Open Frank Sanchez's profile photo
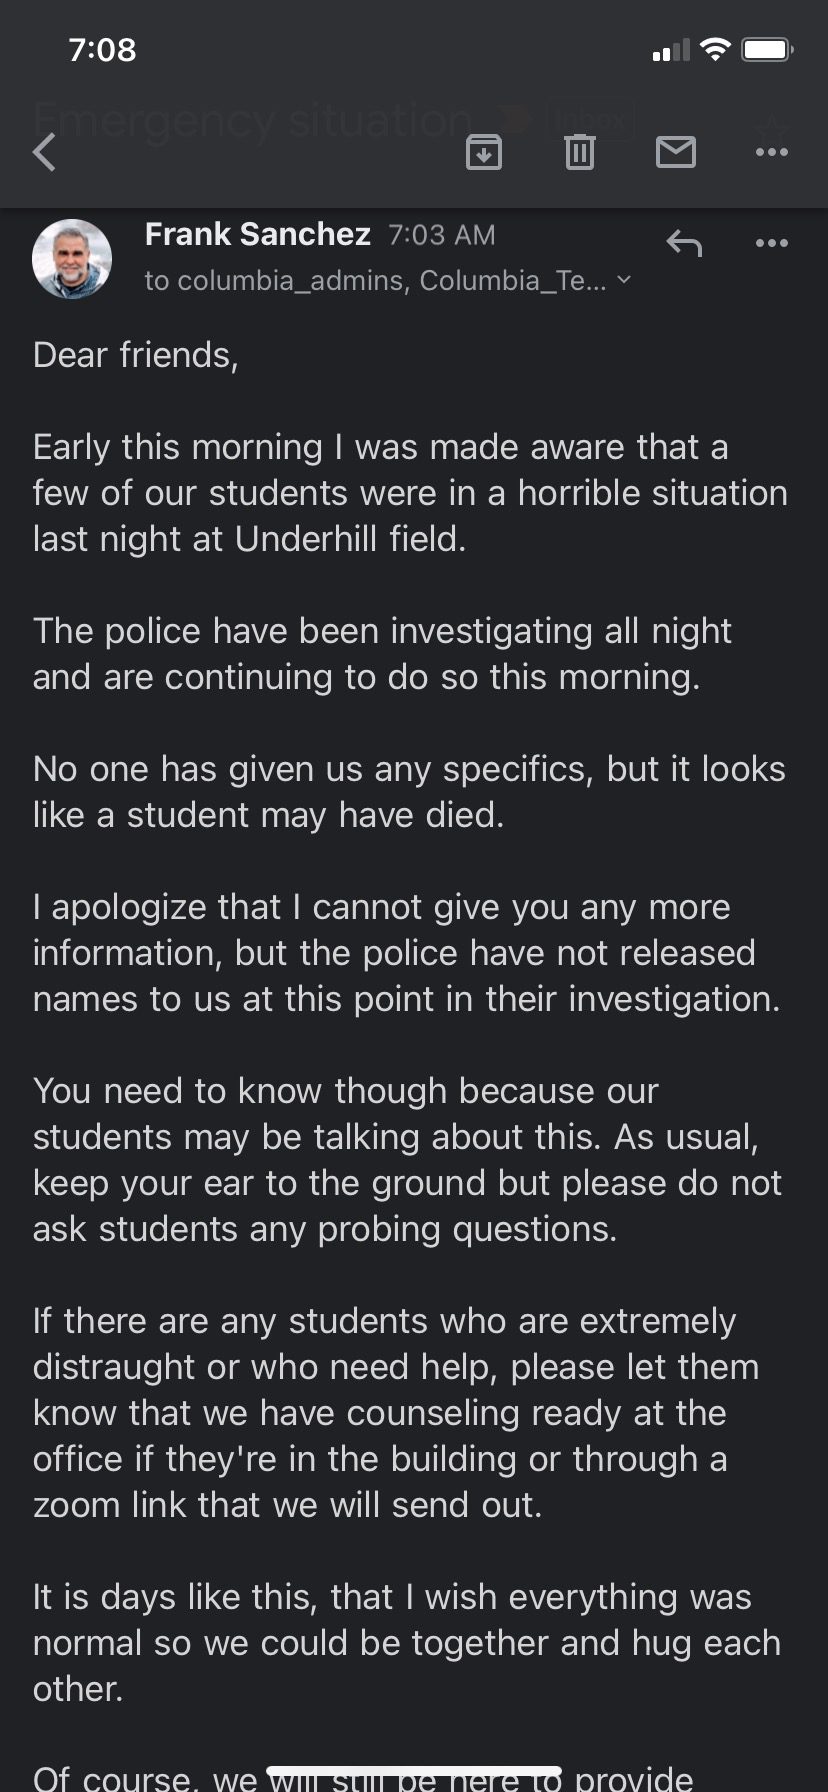828x1792 pixels. (x=72, y=258)
